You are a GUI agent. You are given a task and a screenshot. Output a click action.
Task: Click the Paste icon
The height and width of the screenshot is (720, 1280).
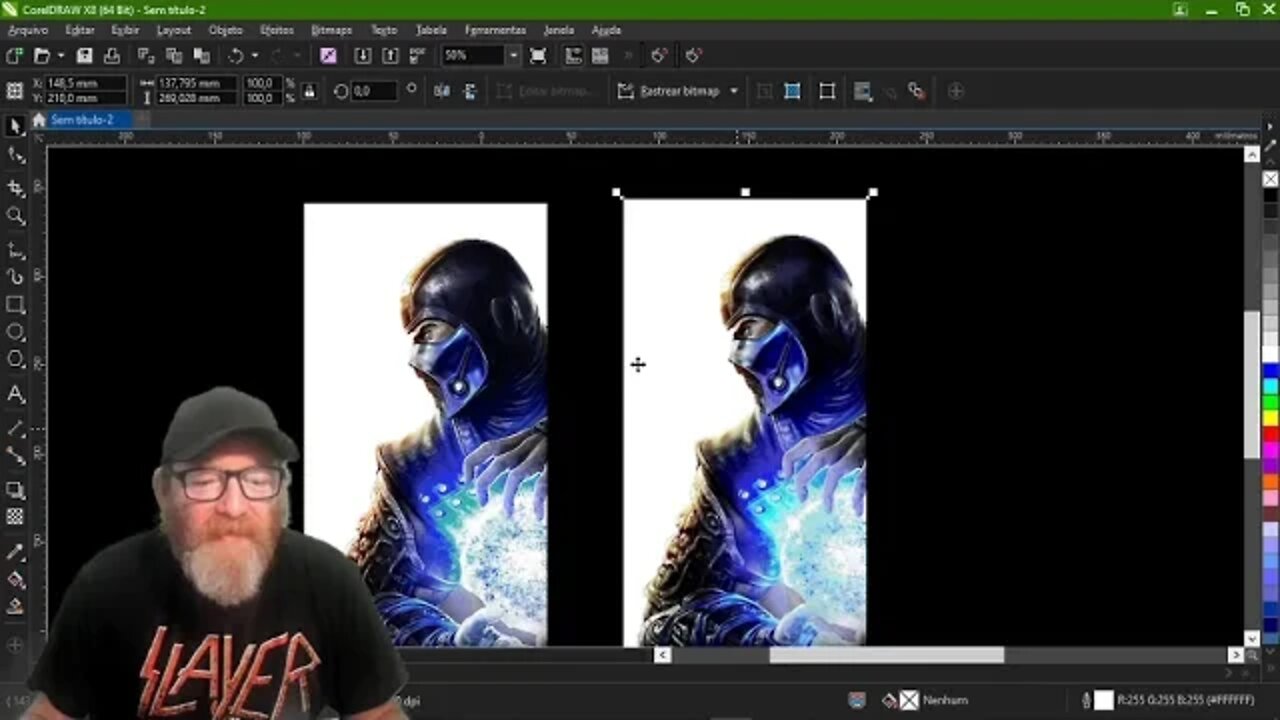click(x=202, y=56)
